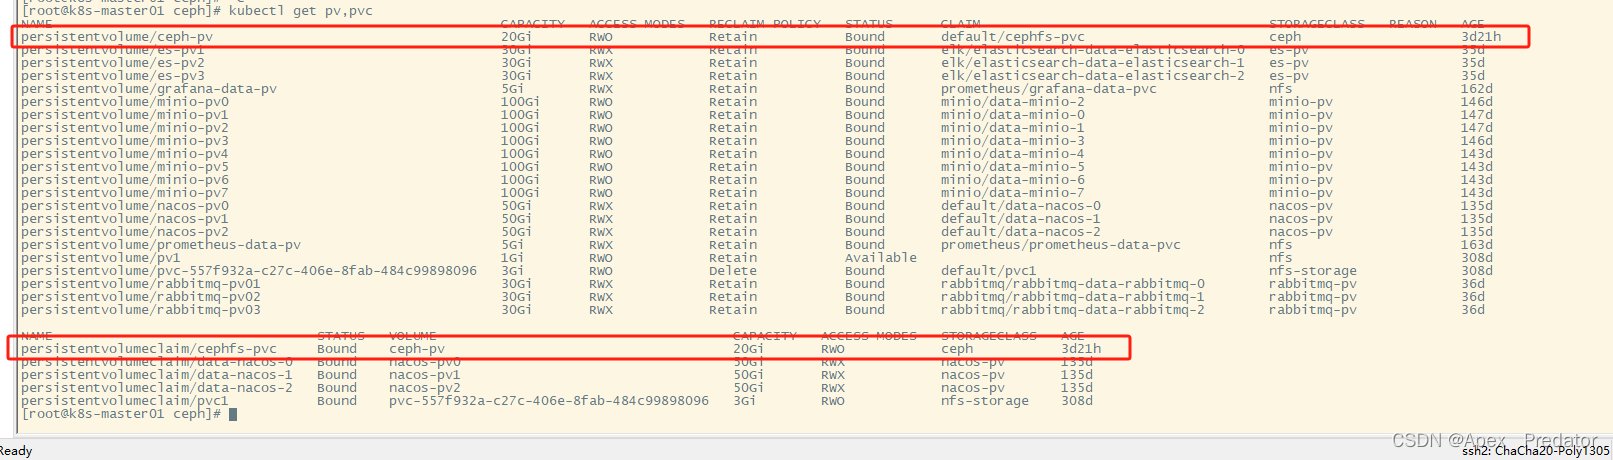The height and width of the screenshot is (460, 1613).
Task: Click persistentvolume/minio-pv4 name
Action: point(125,154)
